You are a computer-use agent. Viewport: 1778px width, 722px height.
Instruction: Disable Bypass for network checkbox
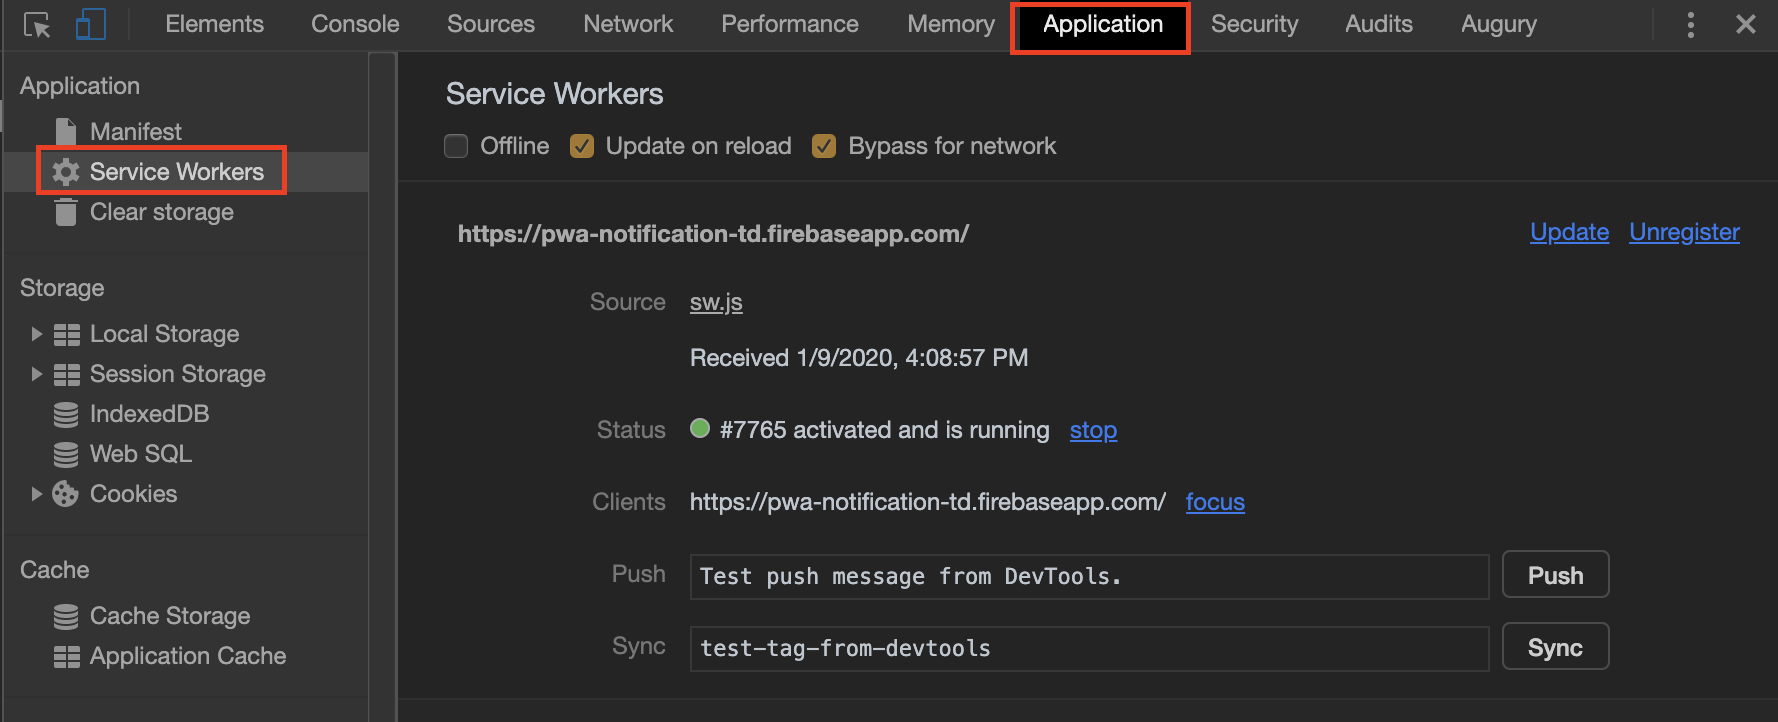click(824, 146)
